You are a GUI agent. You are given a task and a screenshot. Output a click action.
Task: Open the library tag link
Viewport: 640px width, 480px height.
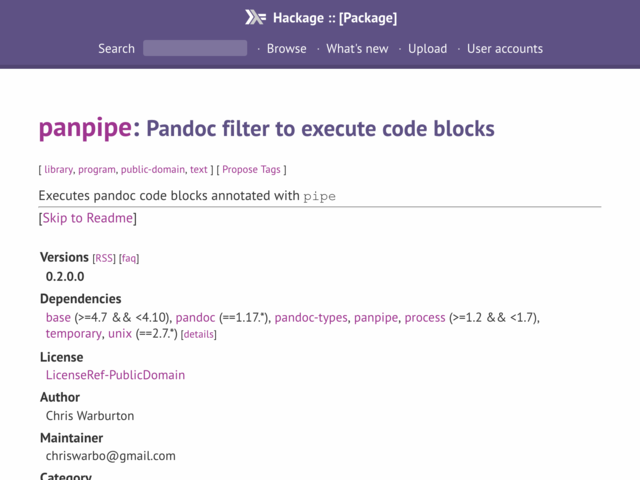(x=58, y=169)
